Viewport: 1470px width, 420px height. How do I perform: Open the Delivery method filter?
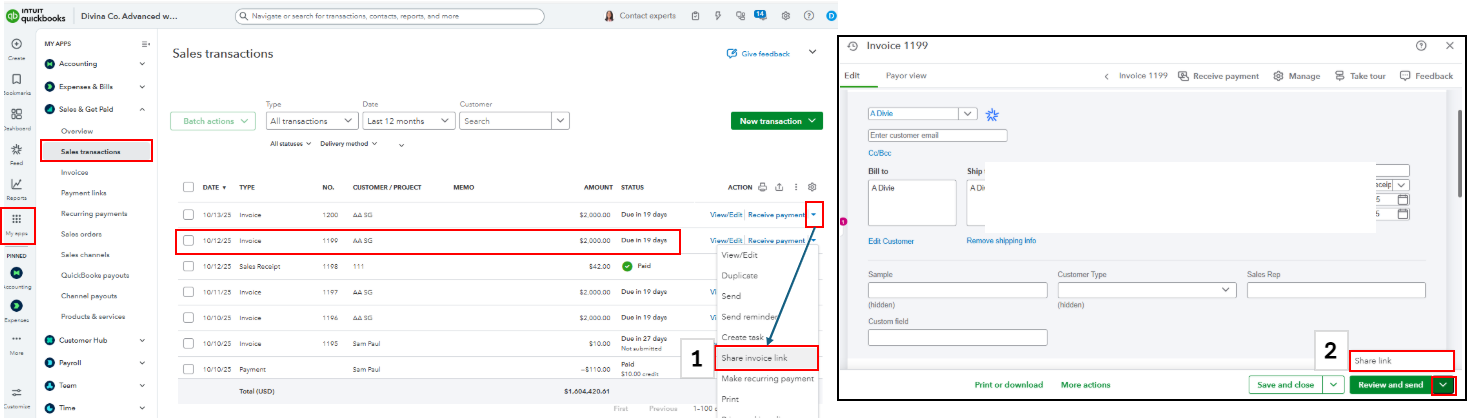[349, 144]
